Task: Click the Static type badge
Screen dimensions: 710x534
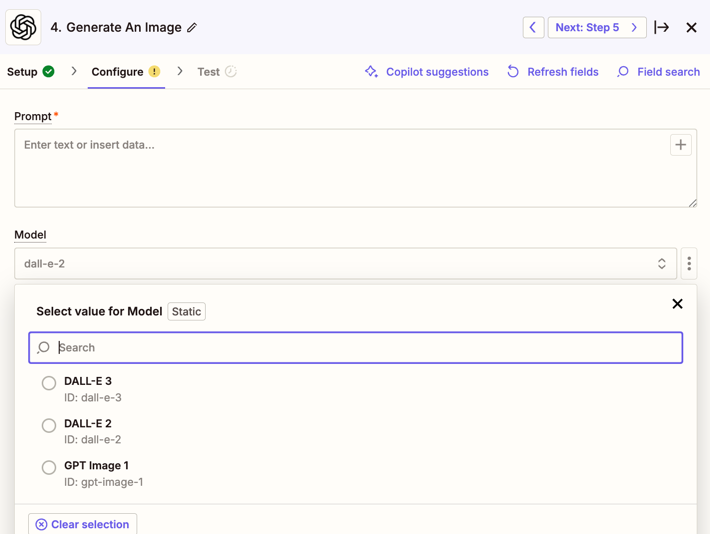Action: 186,312
